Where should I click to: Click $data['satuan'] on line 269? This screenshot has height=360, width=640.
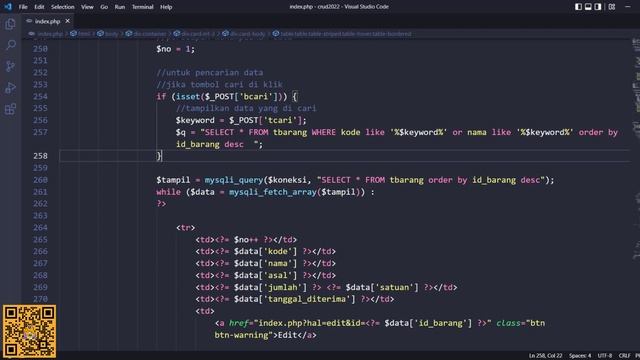point(382,287)
